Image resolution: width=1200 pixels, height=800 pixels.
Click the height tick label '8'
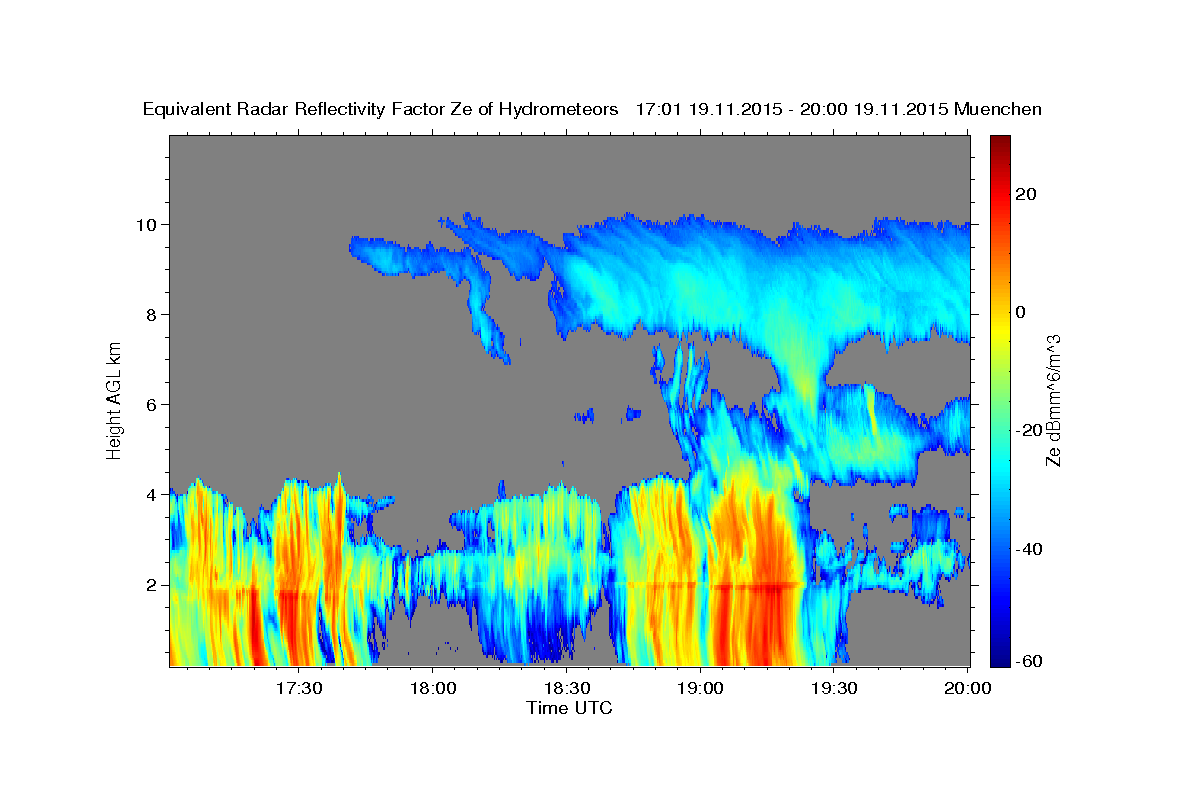154,314
